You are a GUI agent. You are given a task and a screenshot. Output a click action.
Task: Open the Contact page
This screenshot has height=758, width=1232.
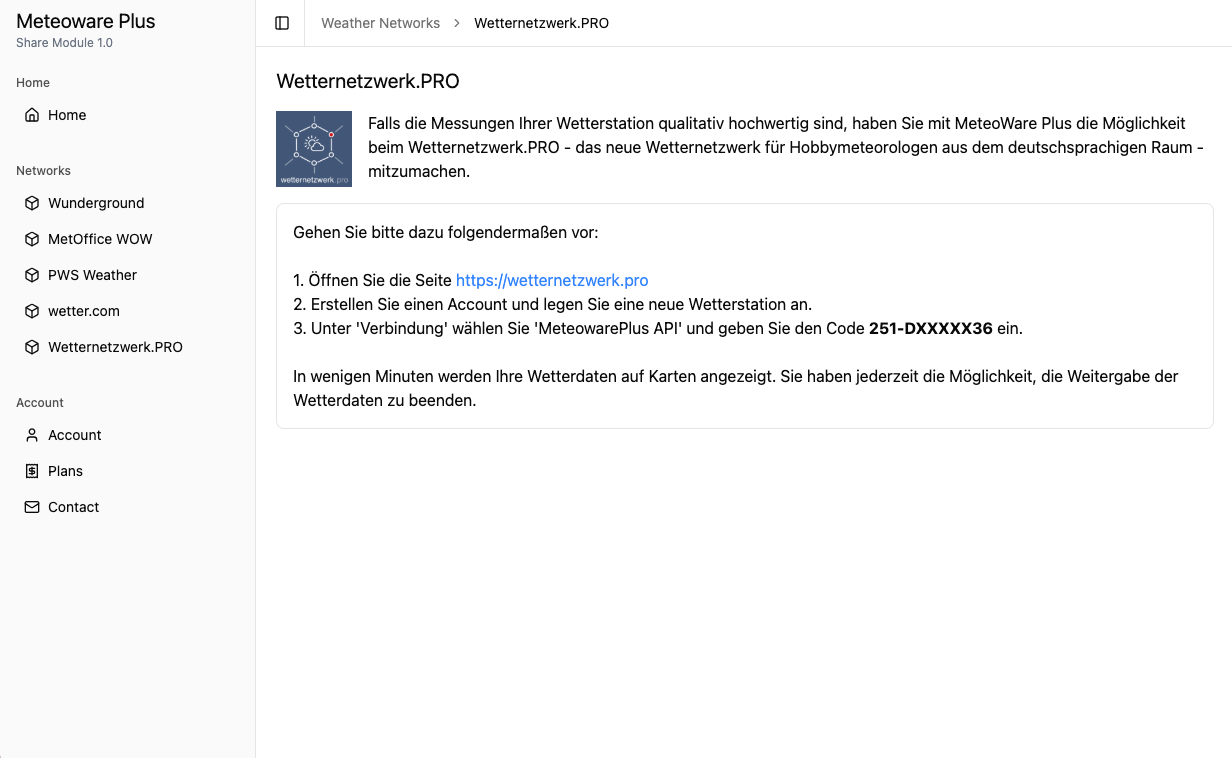click(127, 507)
